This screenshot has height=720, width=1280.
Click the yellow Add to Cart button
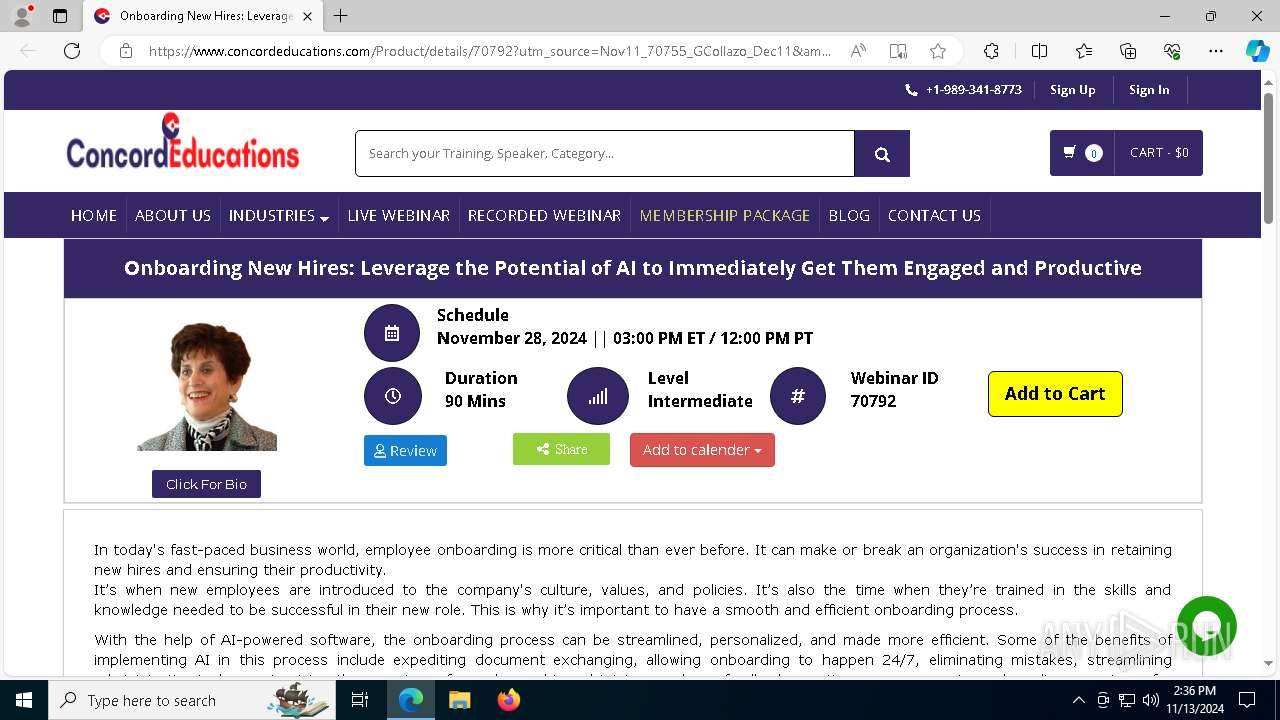pos(1055,394)
